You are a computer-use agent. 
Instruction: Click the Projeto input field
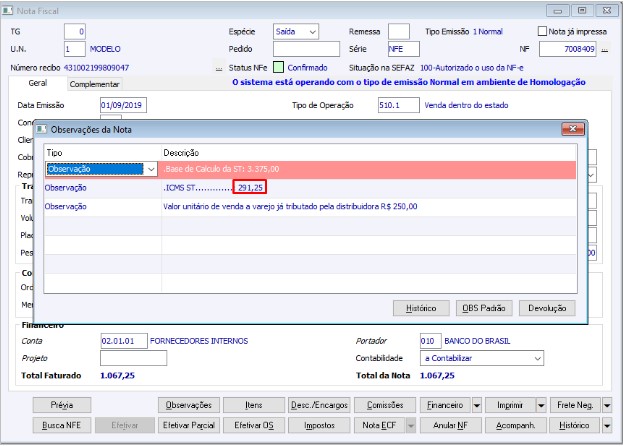[x=134, y=358]
